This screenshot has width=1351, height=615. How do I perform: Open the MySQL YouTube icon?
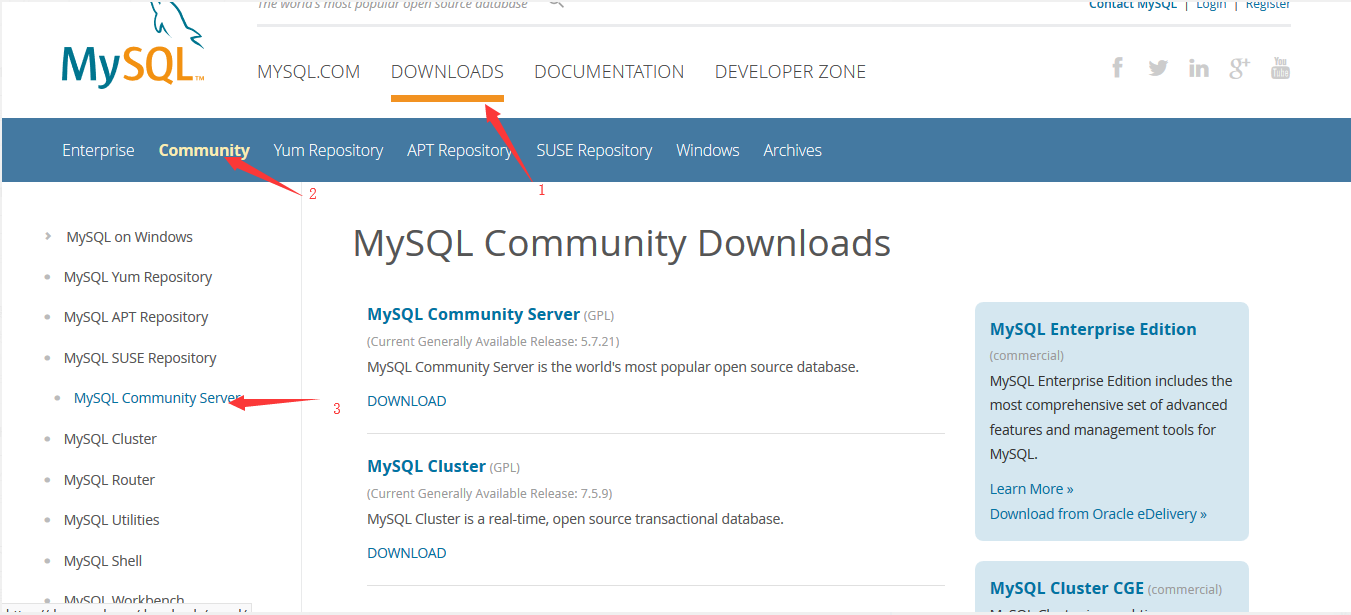pos(1280,68)
